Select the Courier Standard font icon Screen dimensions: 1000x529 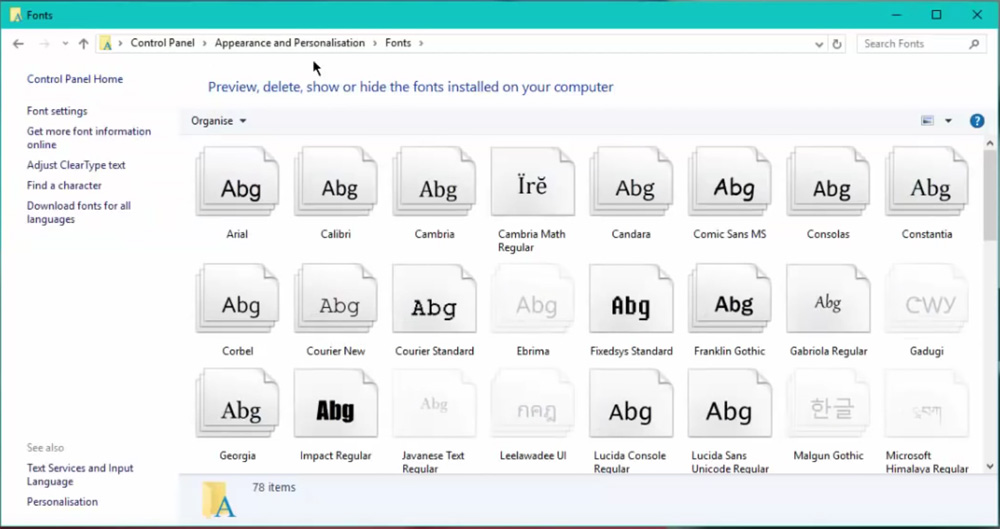point(434,299)
